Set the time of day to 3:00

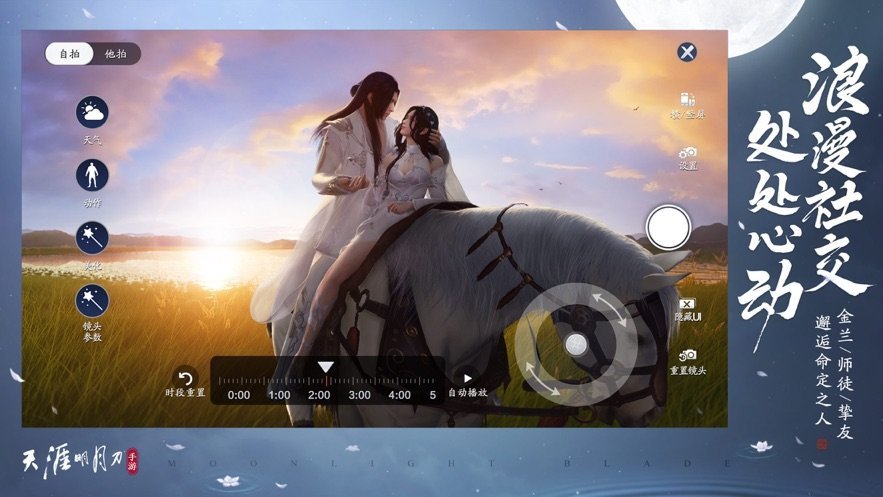tap(359, 394)
